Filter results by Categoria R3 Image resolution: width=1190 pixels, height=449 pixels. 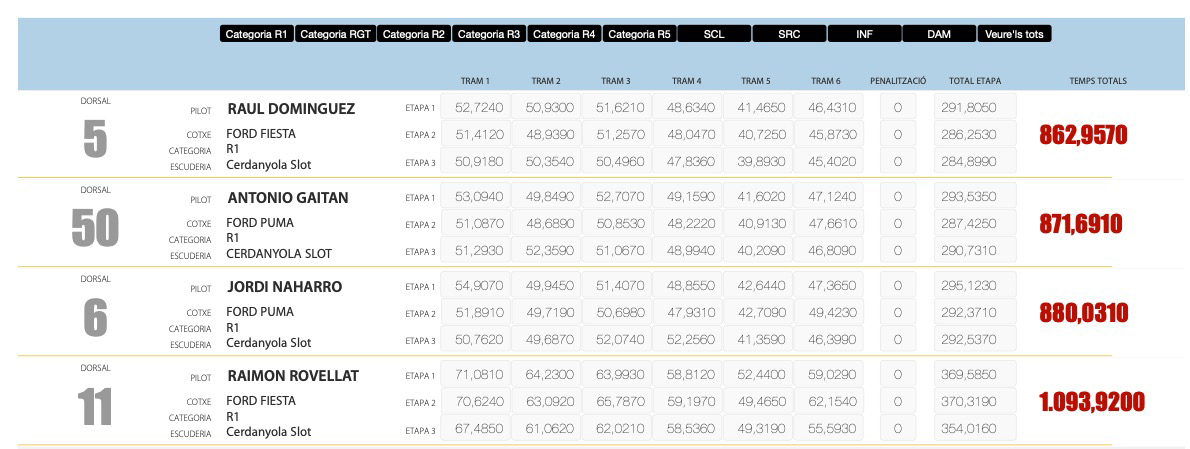click(x=489, y=34)
